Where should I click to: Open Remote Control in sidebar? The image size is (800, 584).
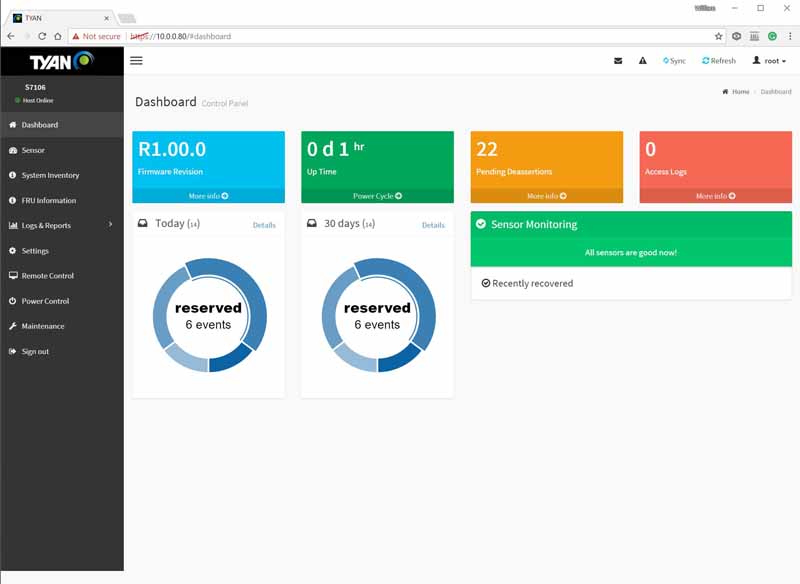pyautogui.click(x=62, y=276)
